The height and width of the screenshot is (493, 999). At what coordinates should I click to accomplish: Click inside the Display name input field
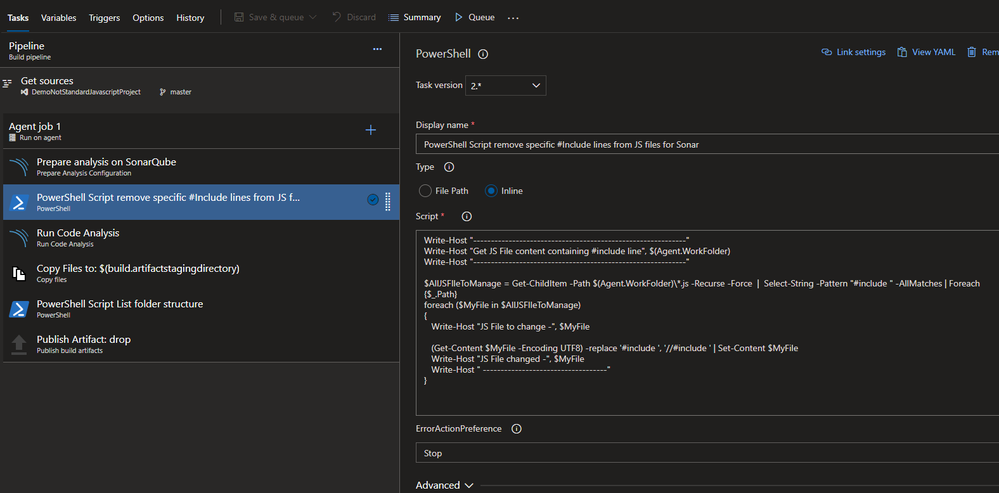pyautogui.click(x=707, y=145)
